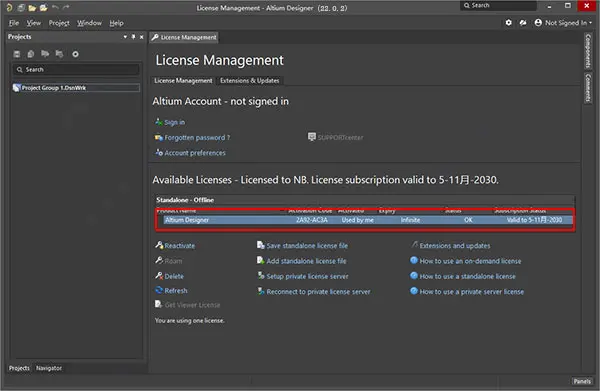Click the Reactivate license icon
This screenshot has height=391, width=600.
159,245
